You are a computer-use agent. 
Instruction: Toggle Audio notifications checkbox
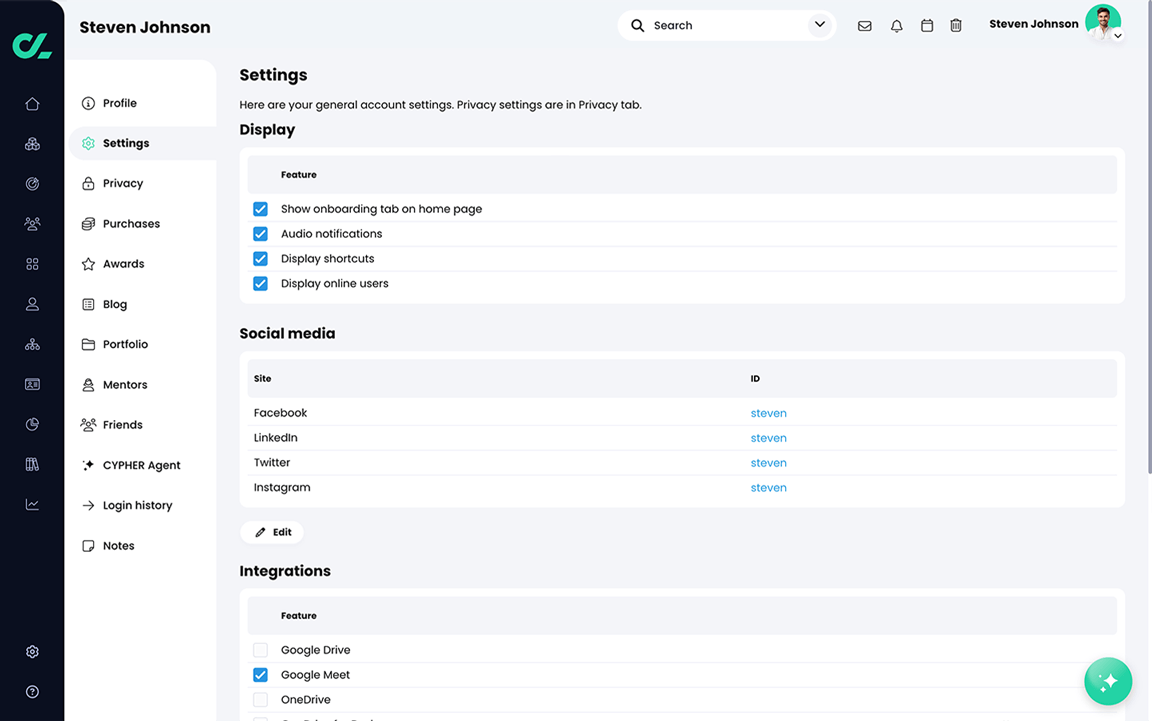tap(260, 234)
